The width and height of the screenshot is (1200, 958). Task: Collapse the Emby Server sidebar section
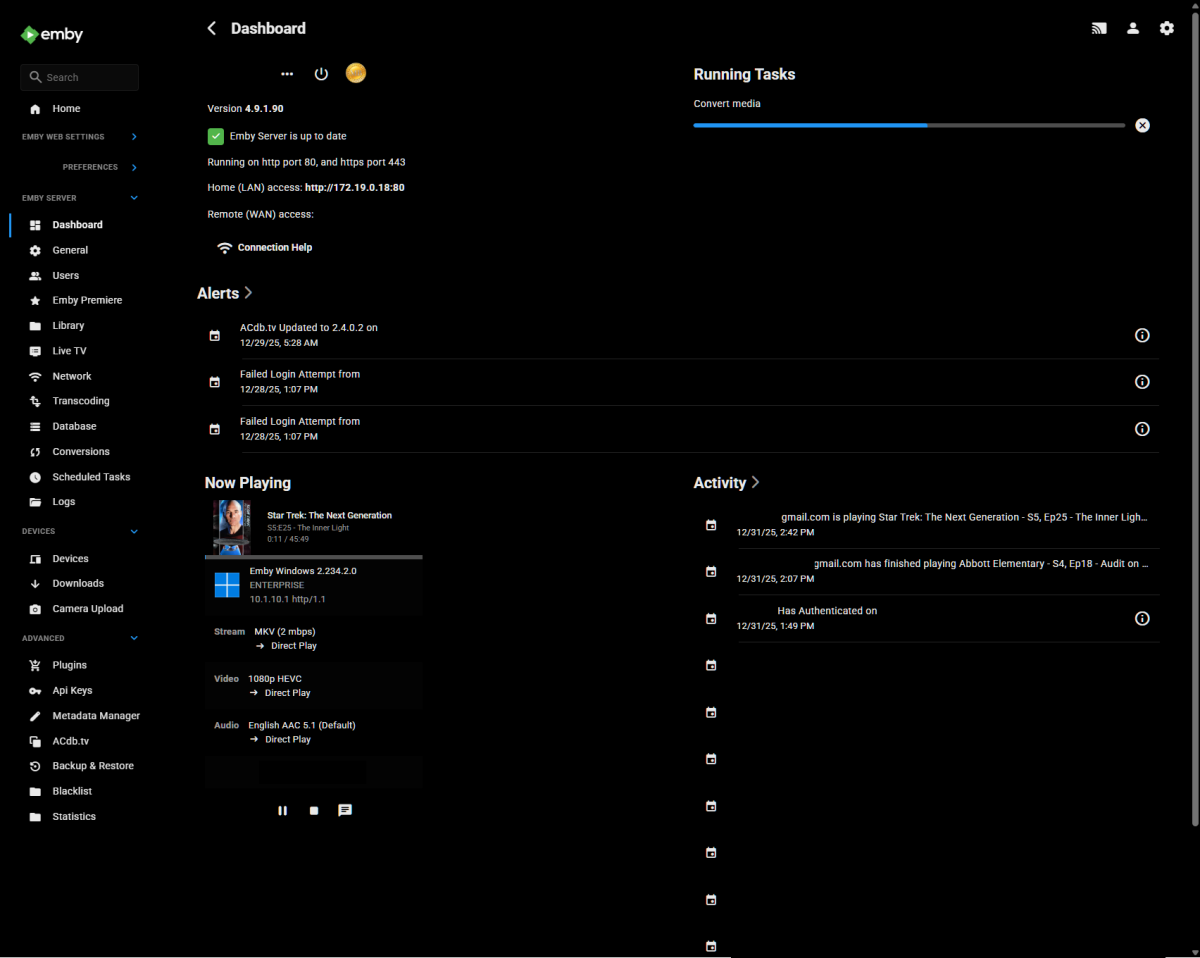[x=134, y=198]
